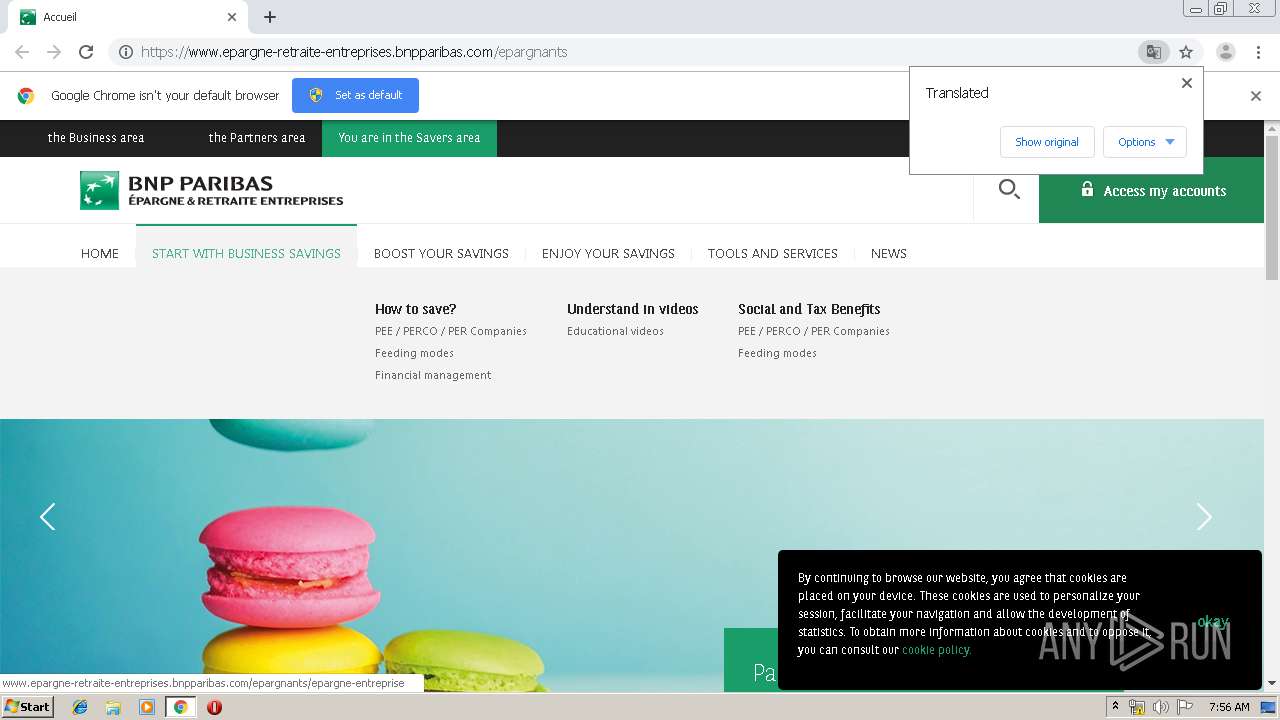Click Show original button

[1047, 142]
